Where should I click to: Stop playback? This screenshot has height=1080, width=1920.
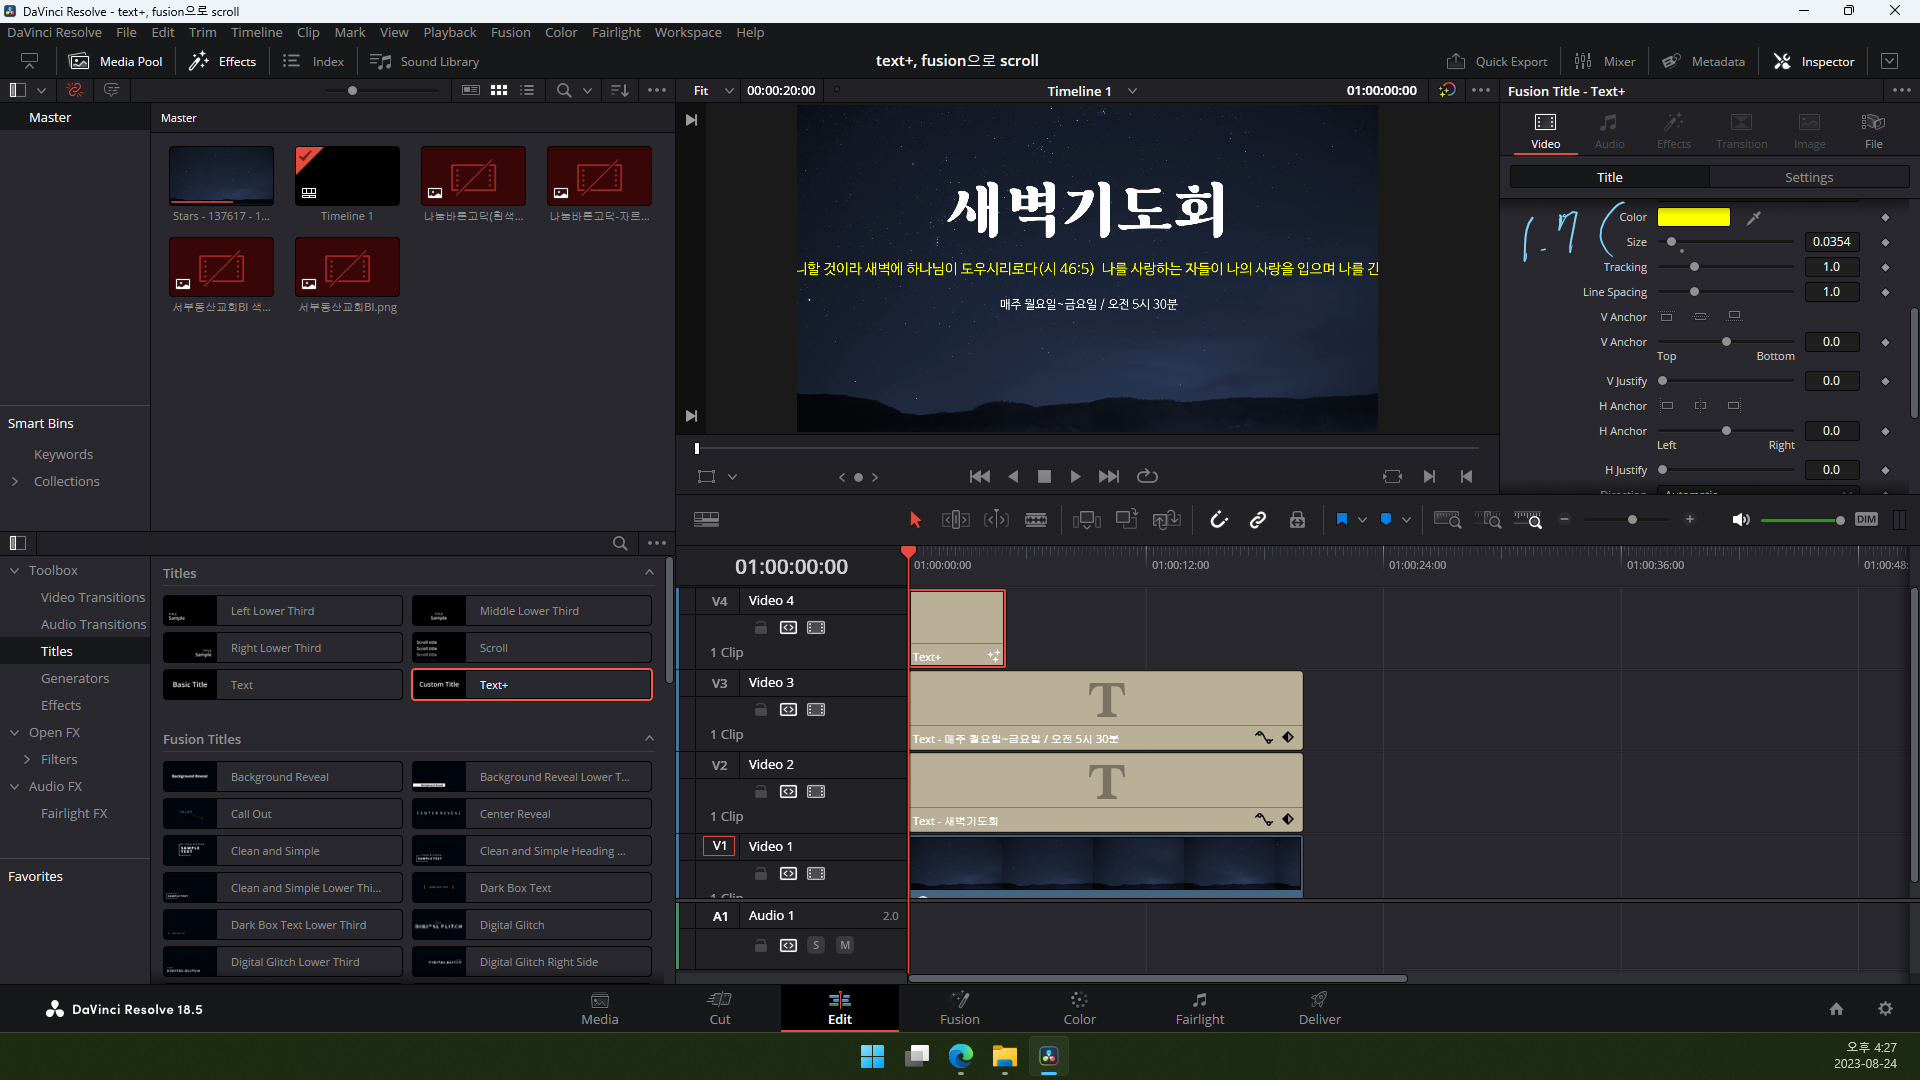[x=1044, y=477]
